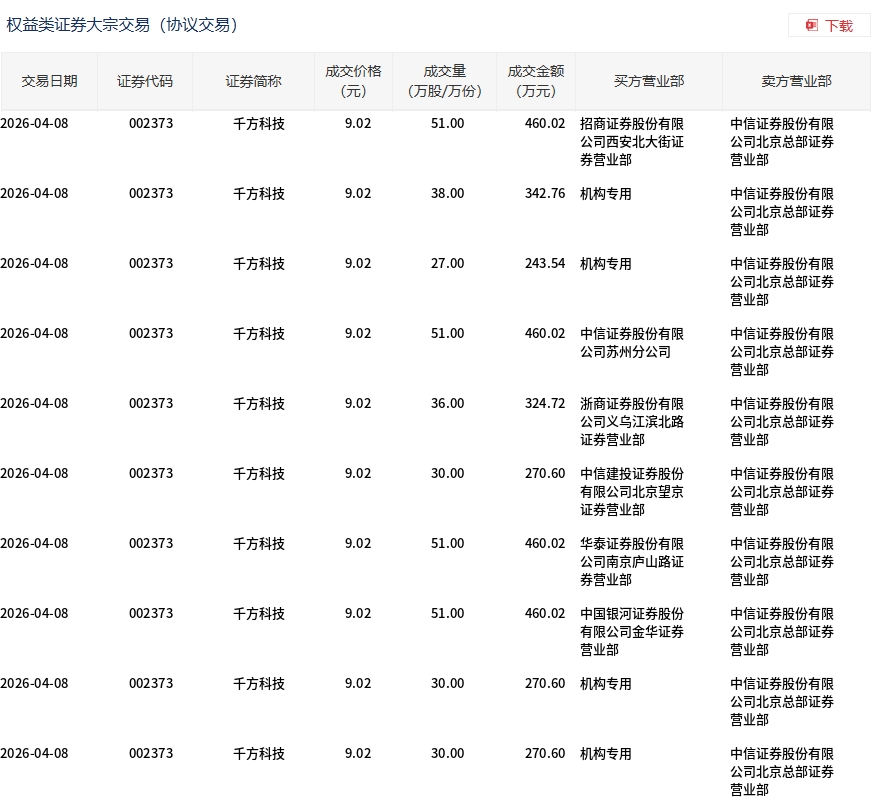The height and width of the screenshot is (812, 872).
Task: Select buyer 中信建投证券北京望京证券营业部
Action: (x=632, y=492)
